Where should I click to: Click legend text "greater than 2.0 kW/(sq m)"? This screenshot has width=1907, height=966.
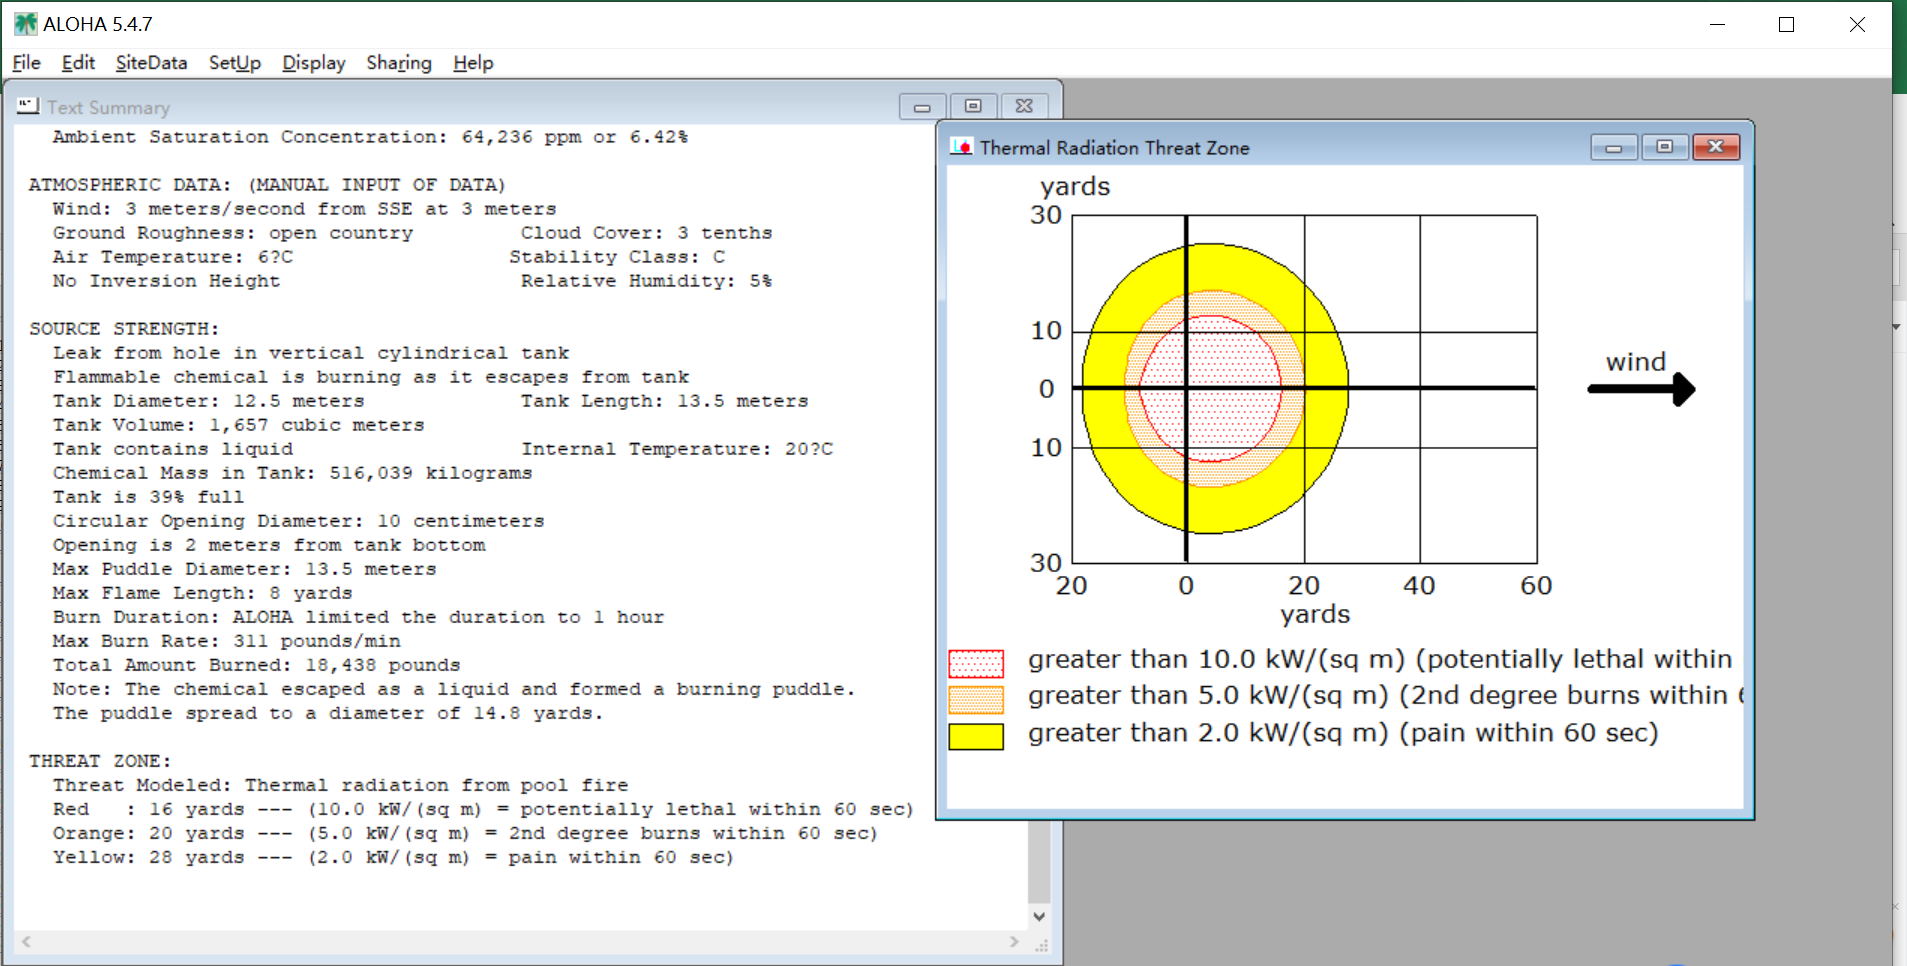1208,733
